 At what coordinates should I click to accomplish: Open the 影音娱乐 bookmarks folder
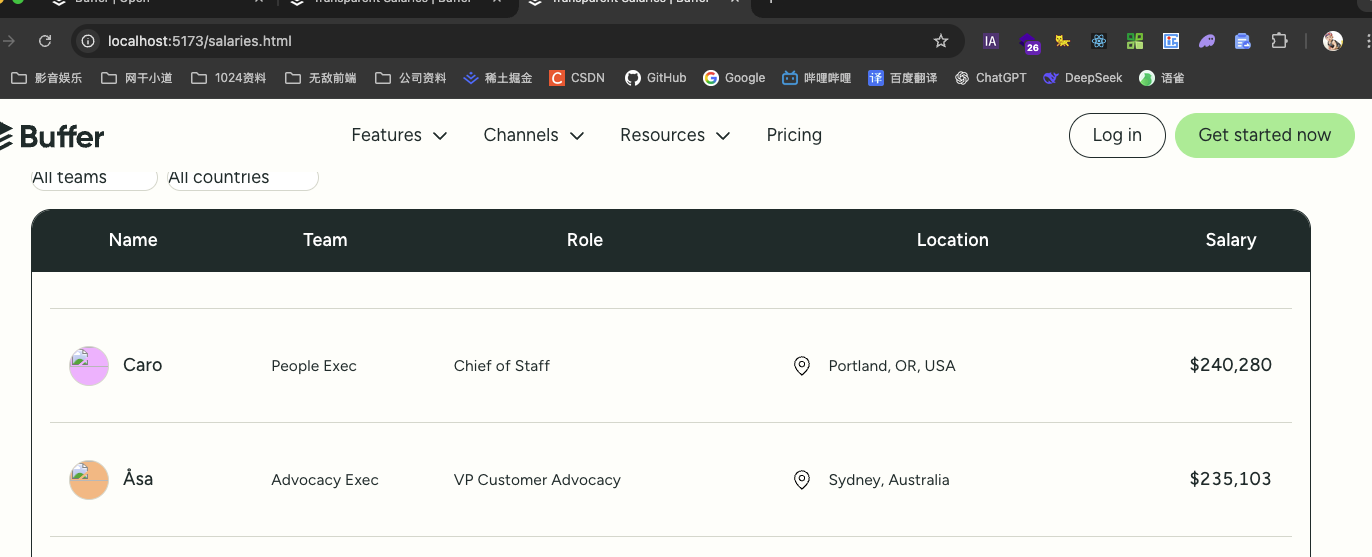(47, 78)
